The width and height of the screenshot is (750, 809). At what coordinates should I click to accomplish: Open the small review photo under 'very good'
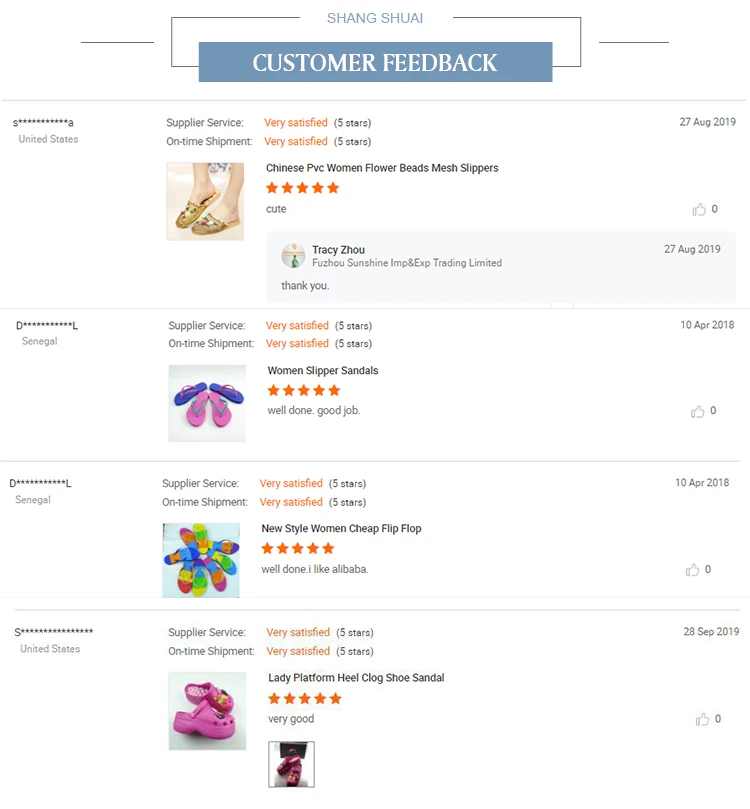291,764
